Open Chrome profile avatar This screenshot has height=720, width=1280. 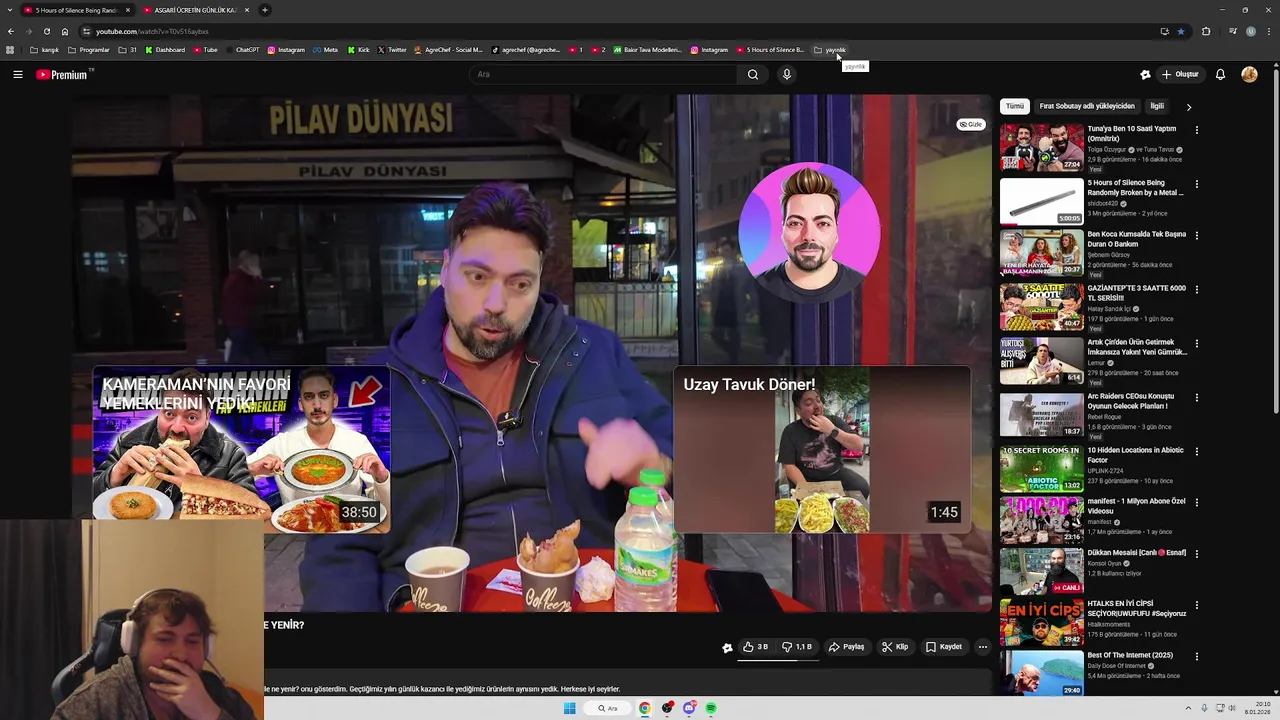(1250, 31)
